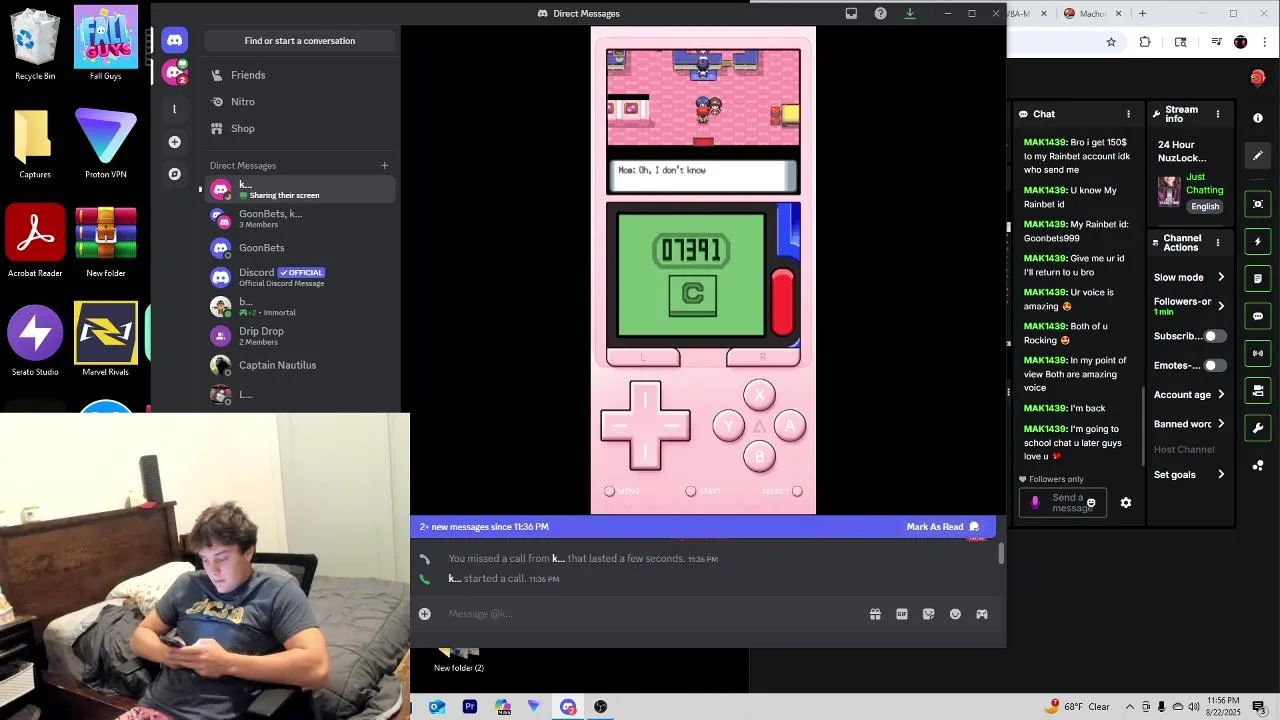
Task: Open apps controller icon in message bar
Action: pyautogui.click(x=982, y=614)
